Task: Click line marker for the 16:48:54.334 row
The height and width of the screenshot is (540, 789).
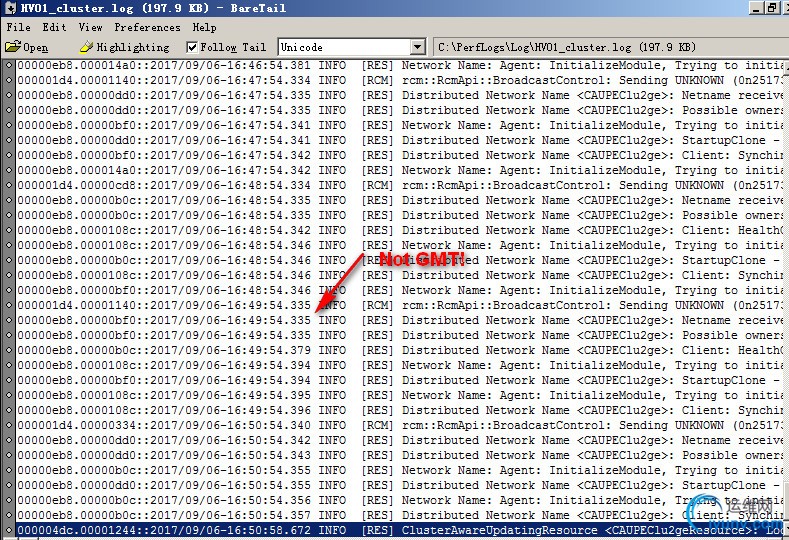Action: (x=9, y=185)
